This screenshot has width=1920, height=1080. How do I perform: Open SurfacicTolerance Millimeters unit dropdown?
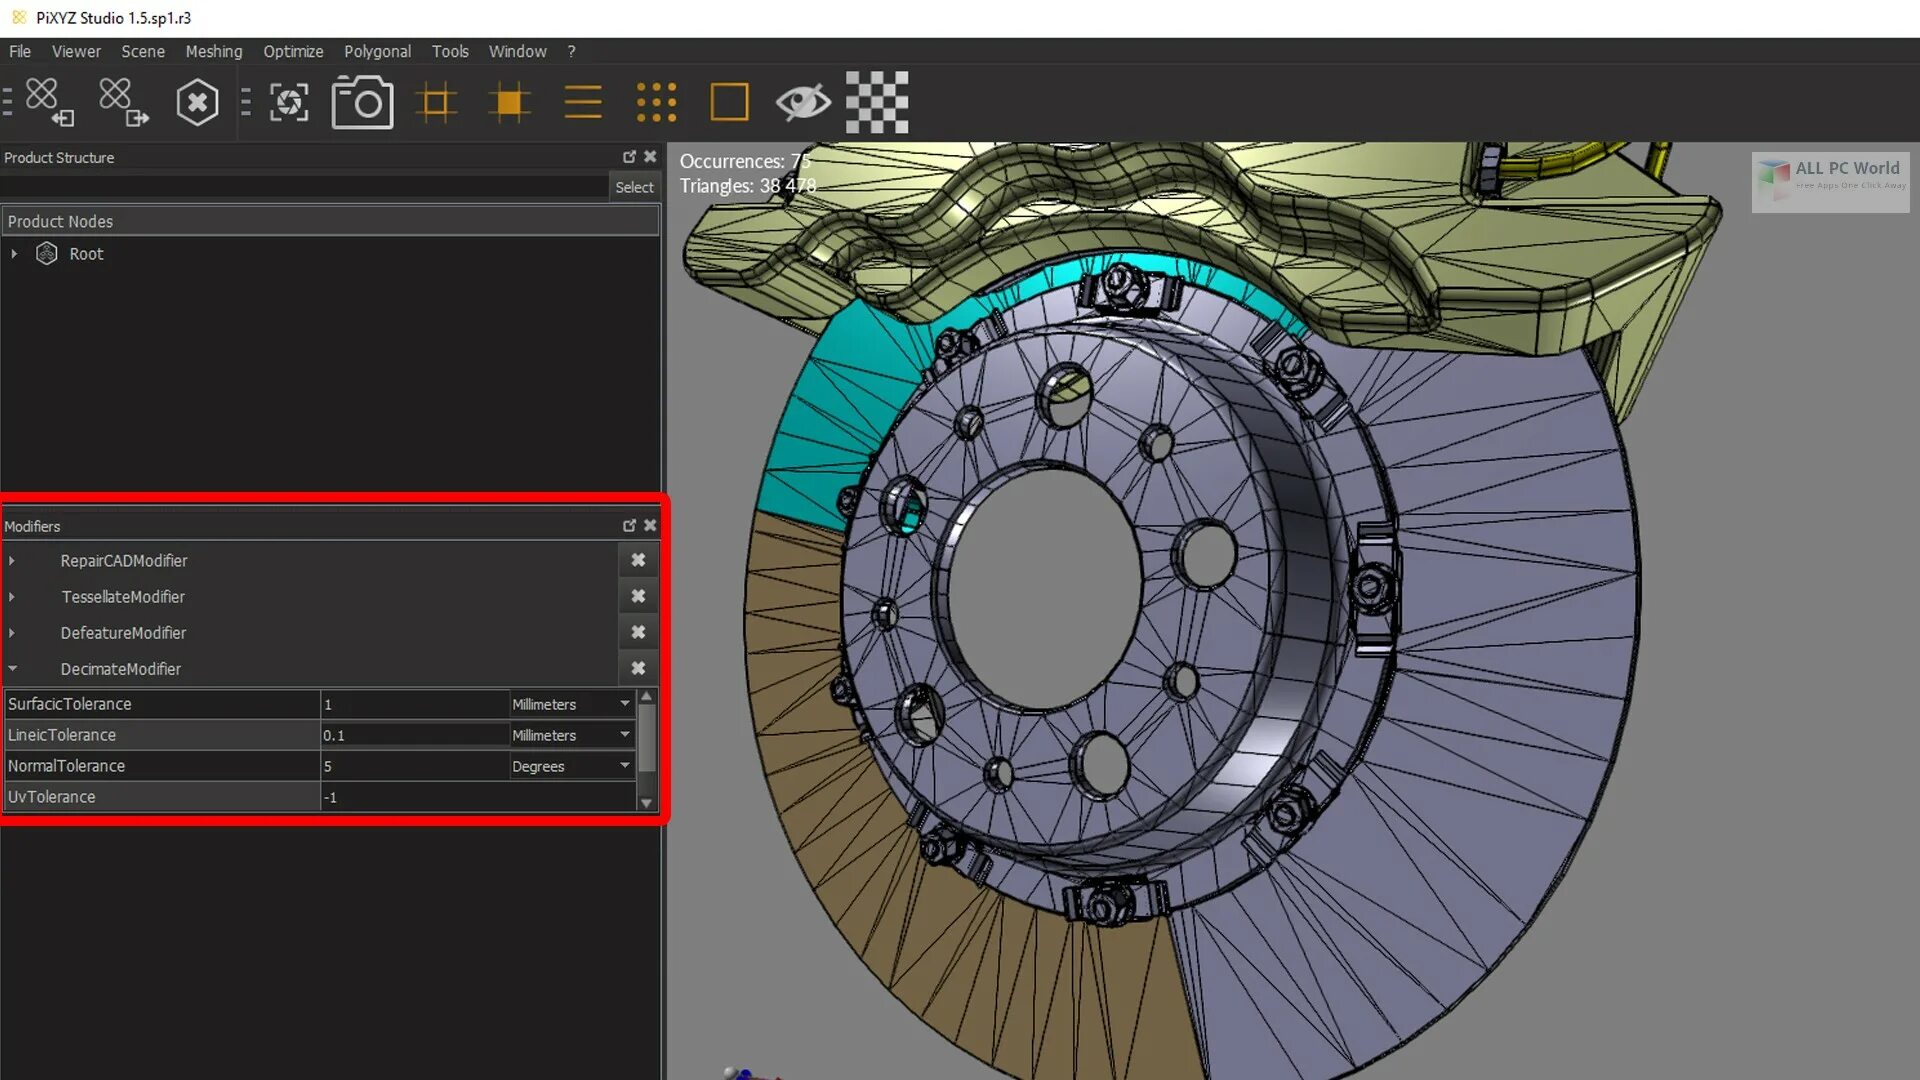pyautogui.click(x=624, y=704)
